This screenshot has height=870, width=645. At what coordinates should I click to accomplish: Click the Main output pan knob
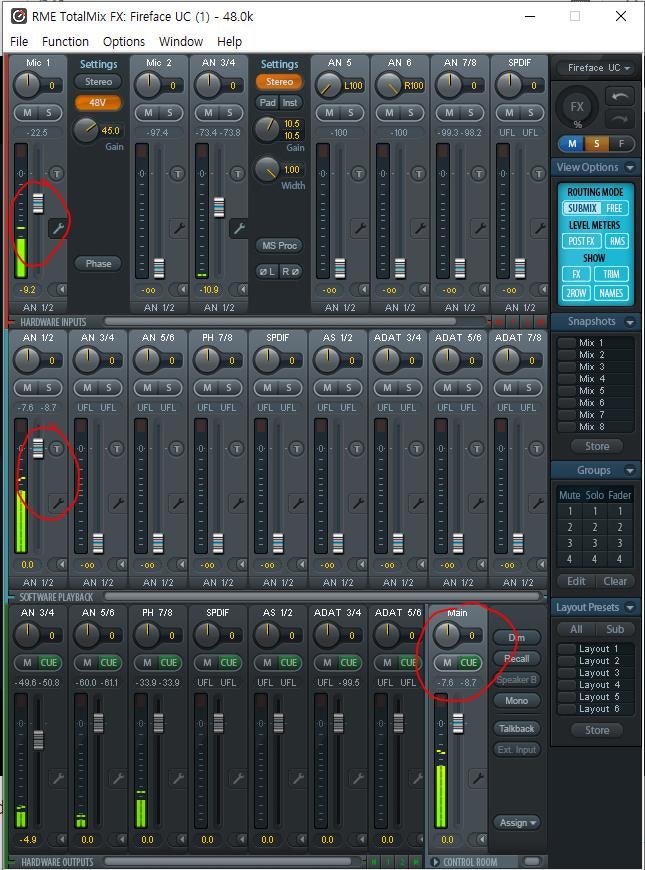tap(447, 635)
